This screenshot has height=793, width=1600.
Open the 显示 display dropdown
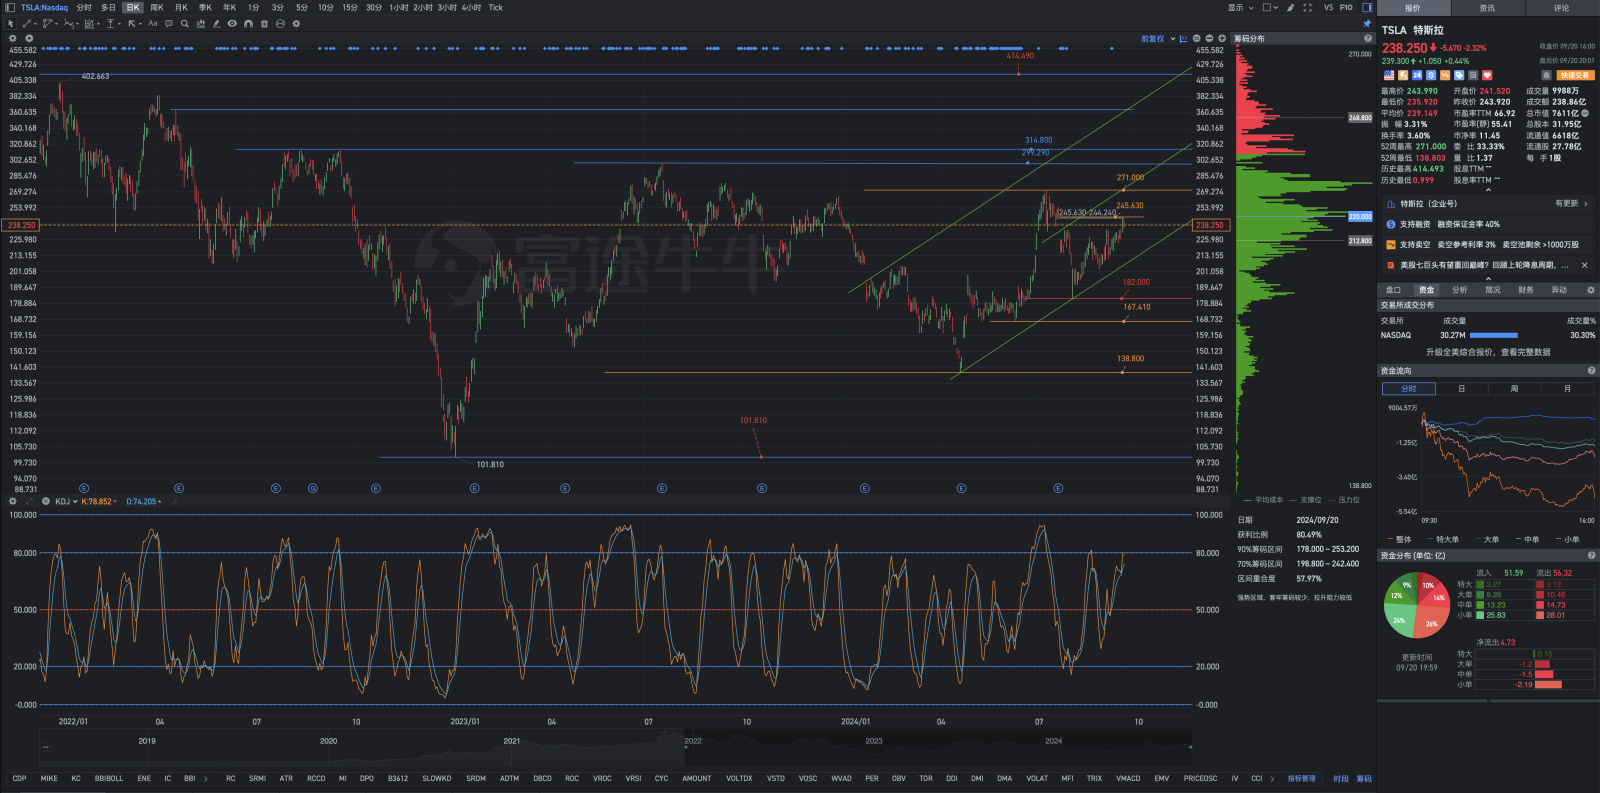(x=1241, y=7)
